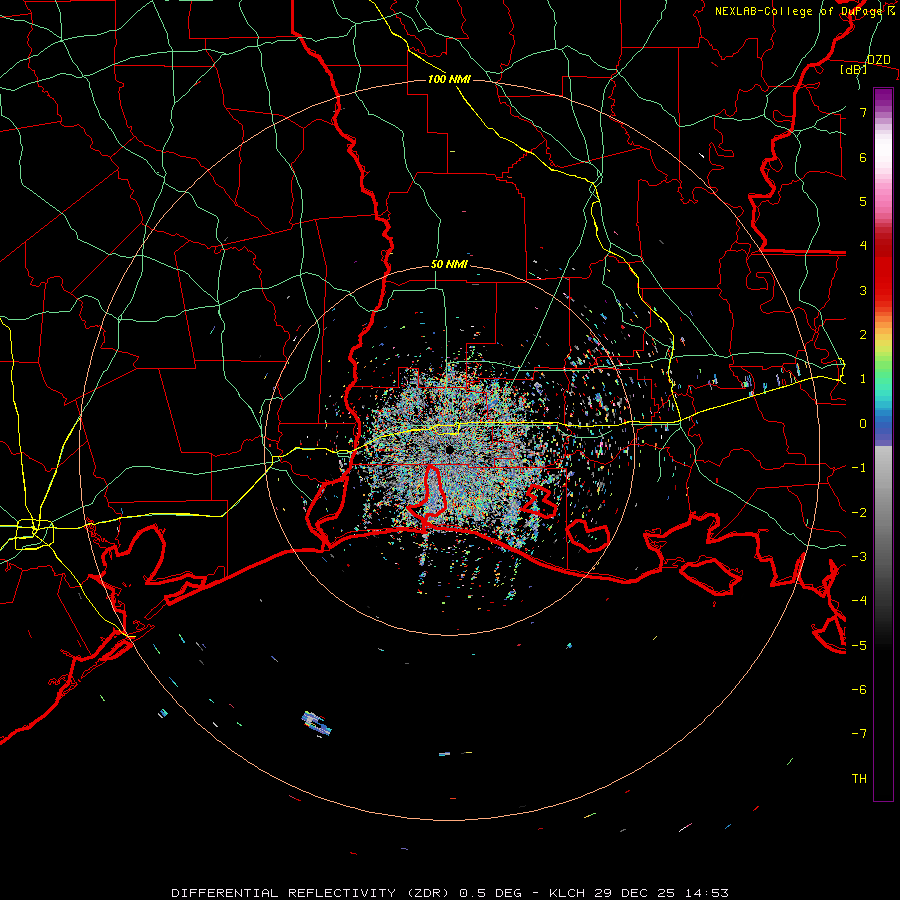The height and width of the screenshot is (900, 900).
Task: Click the -2 dB legend value
Action: click(859, 513)
